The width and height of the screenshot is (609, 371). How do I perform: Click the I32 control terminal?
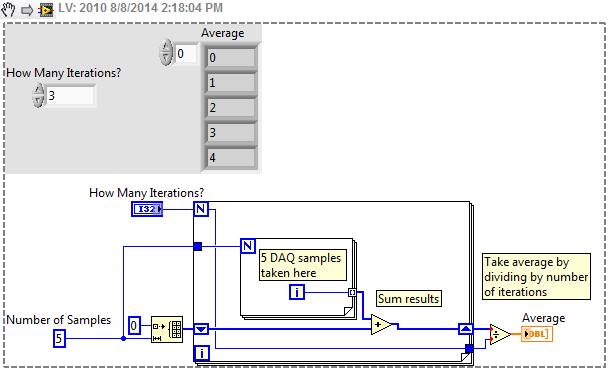click(147, 209)
